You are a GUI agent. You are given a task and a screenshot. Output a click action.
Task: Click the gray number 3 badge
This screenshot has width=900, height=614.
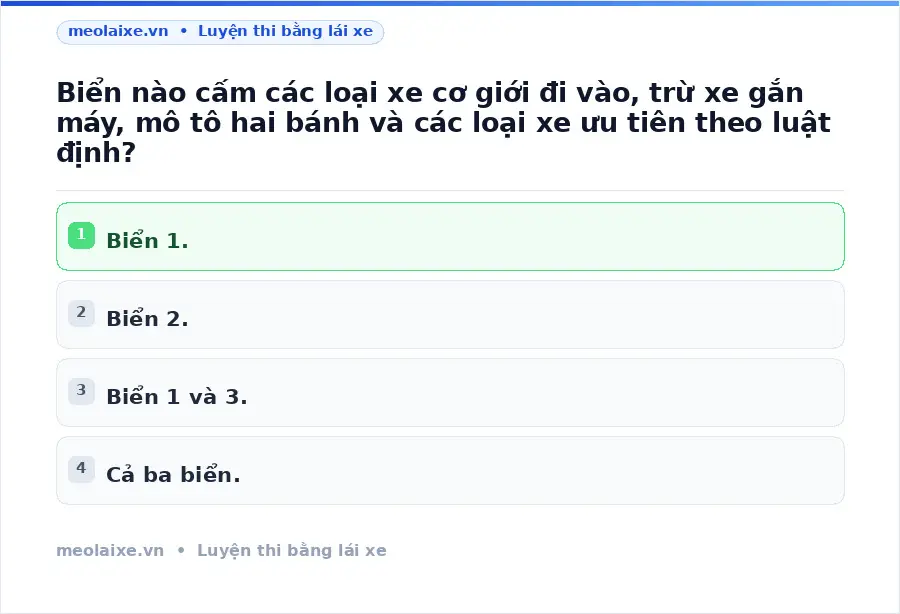coord(82,391)
